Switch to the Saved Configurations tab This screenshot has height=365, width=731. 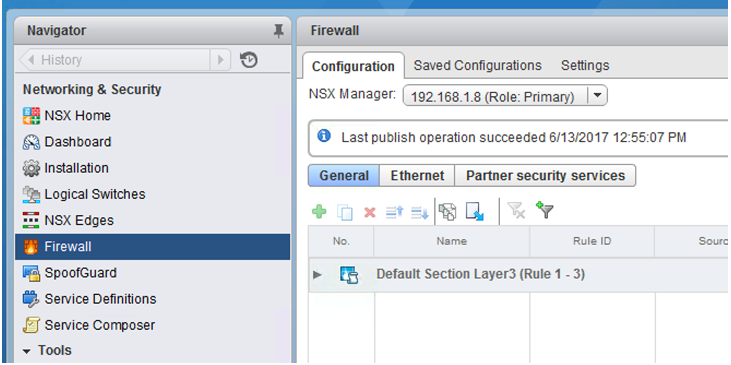pyautogui.click(x=477, y=65)
